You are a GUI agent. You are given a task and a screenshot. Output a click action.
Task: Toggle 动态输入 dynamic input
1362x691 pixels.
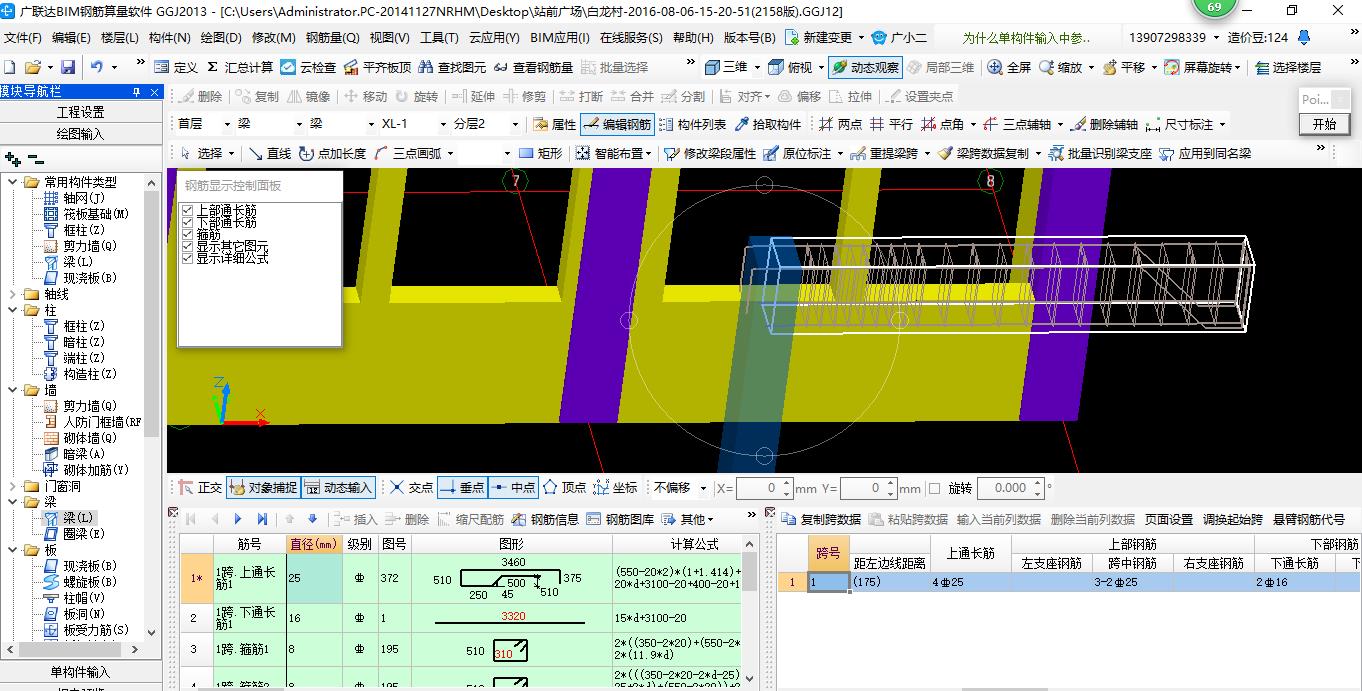[338, 488]
